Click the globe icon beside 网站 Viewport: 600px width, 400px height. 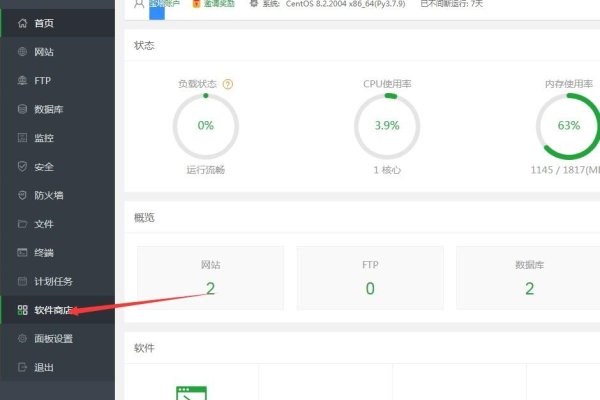tap(22, 52)
